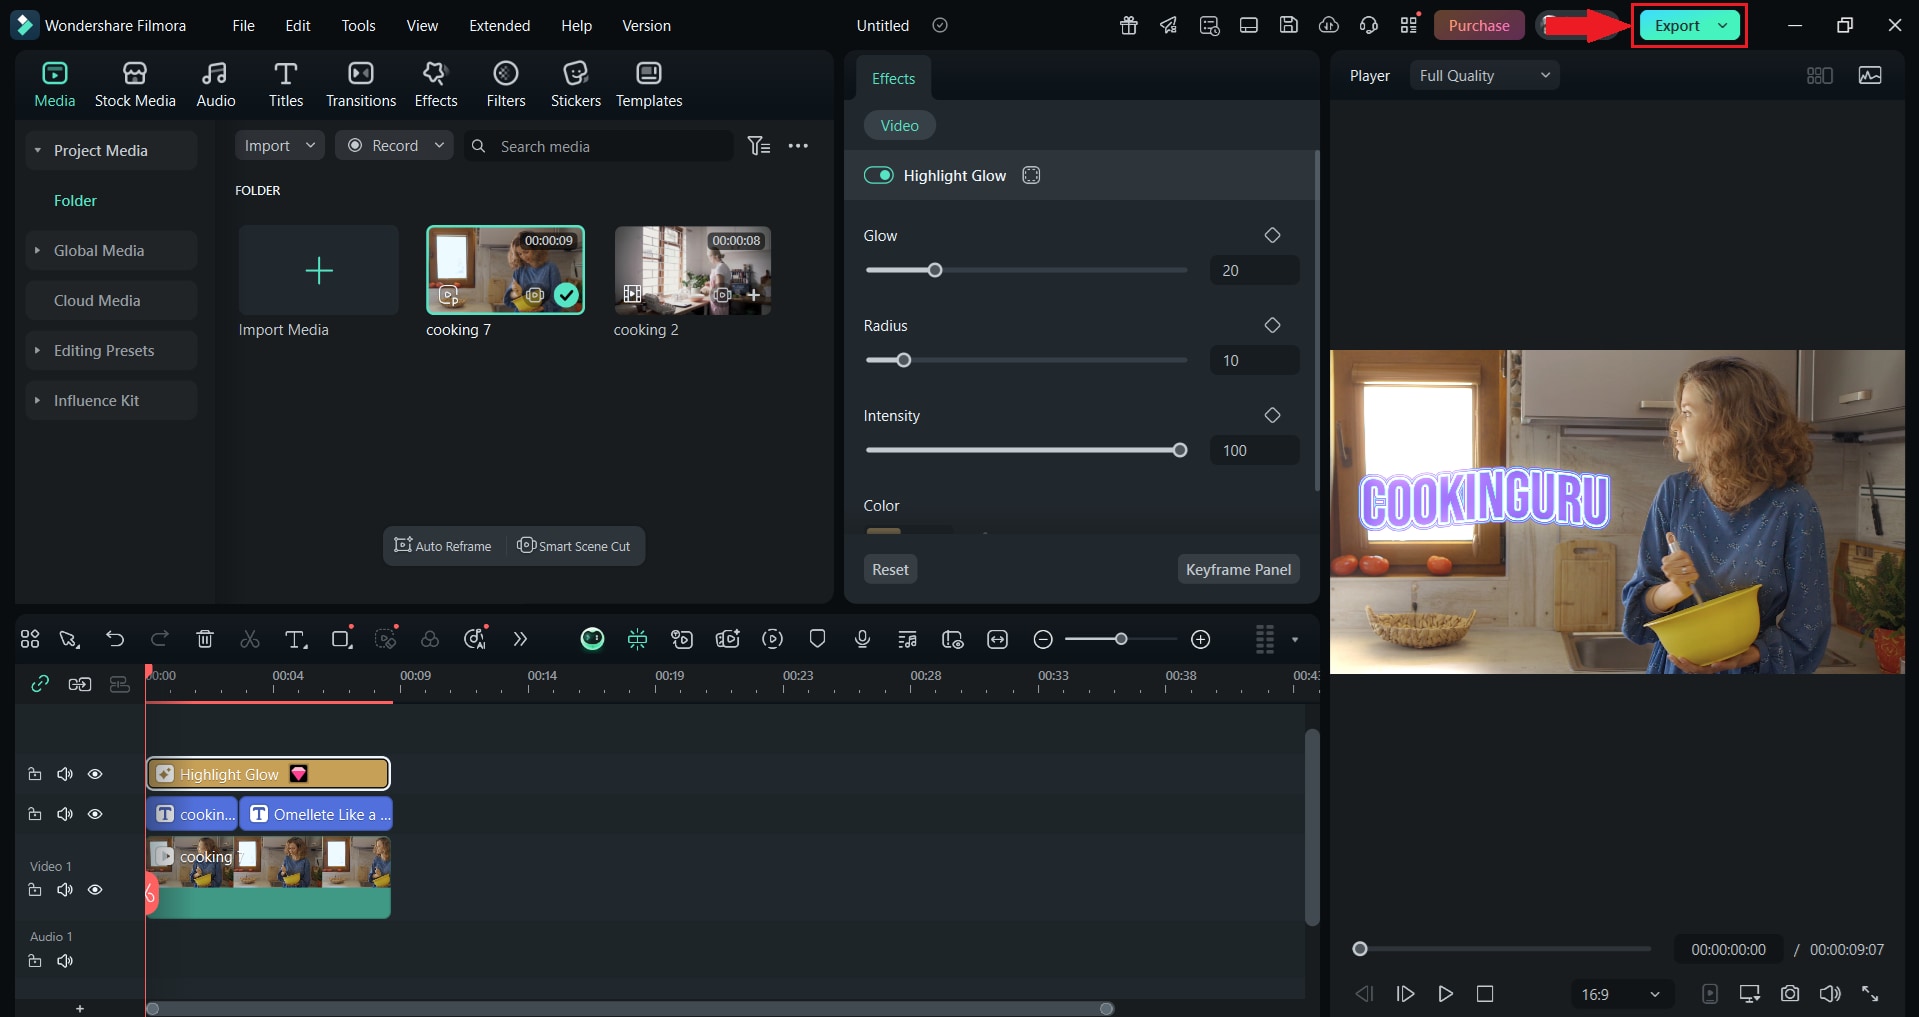Select the Titles panel
The image size is (1919, 1017).
click(286, 83)
